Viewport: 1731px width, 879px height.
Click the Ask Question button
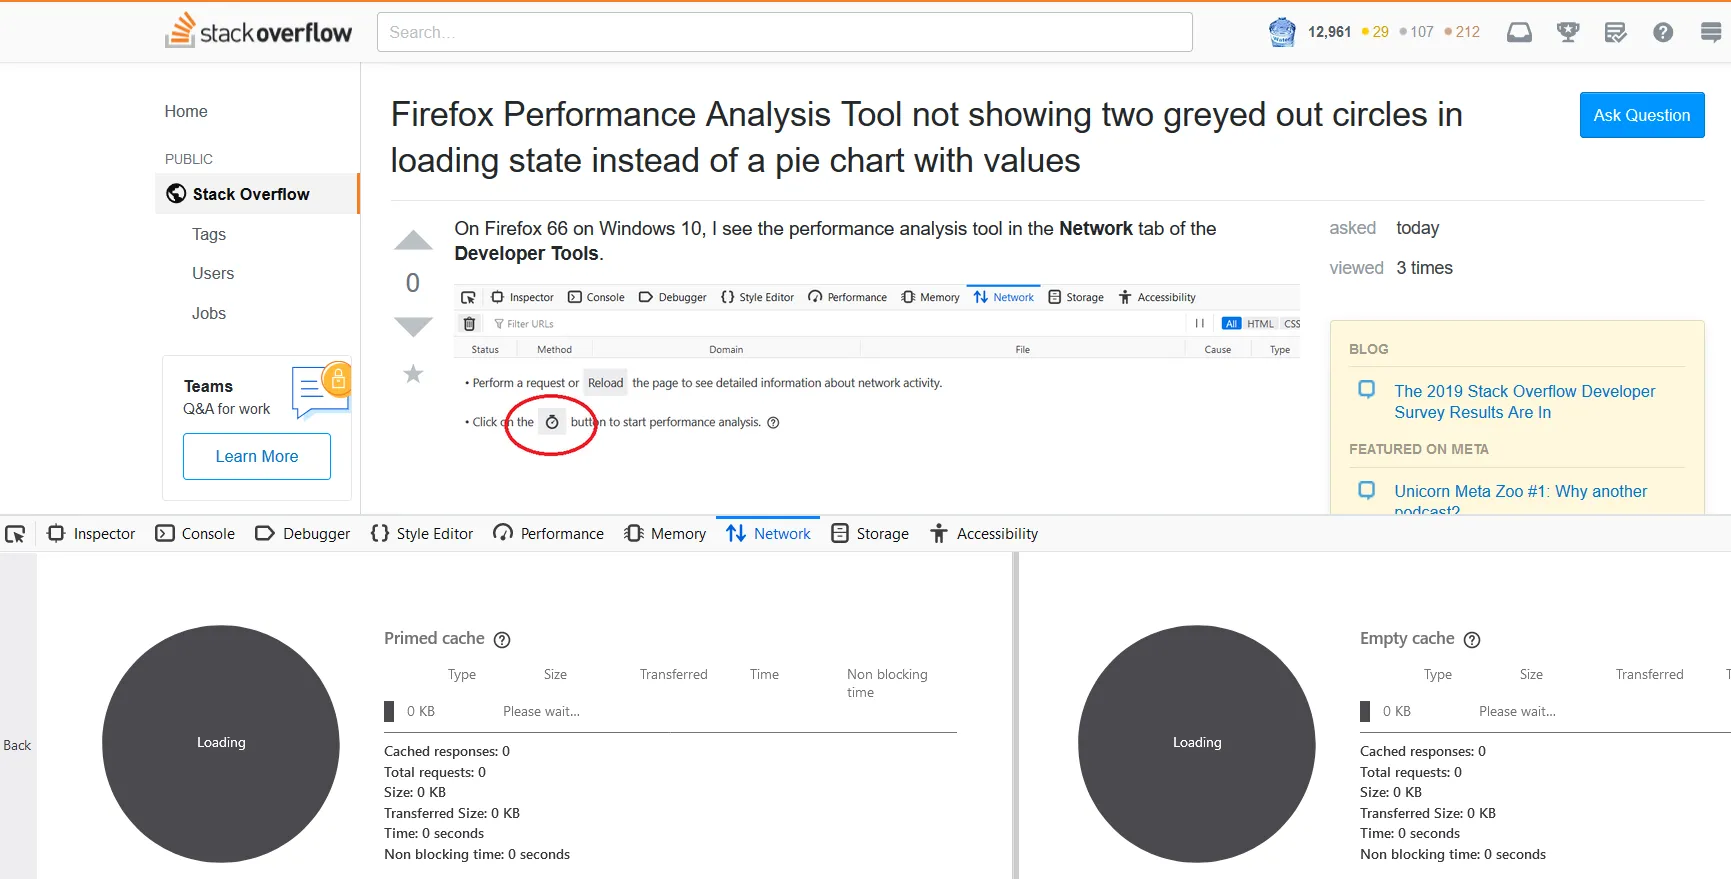coord(1641,115)
